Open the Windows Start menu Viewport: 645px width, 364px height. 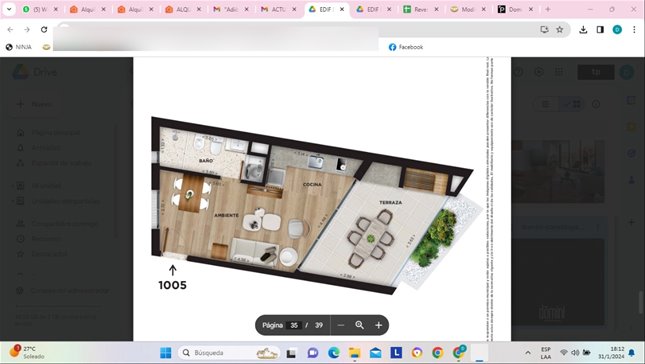coord(166,353)
